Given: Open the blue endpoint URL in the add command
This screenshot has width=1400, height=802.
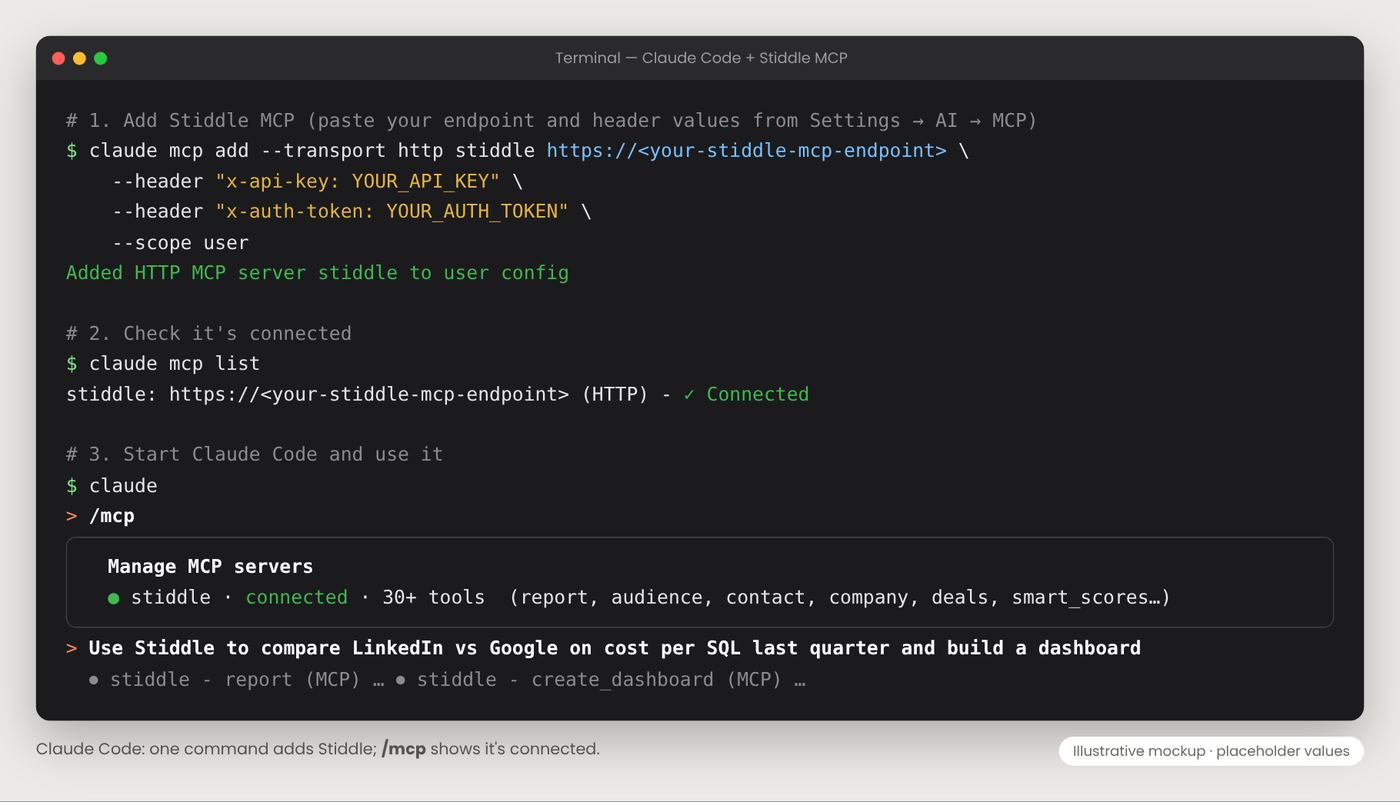Looking at the screenshot, I should pos(746,151).
